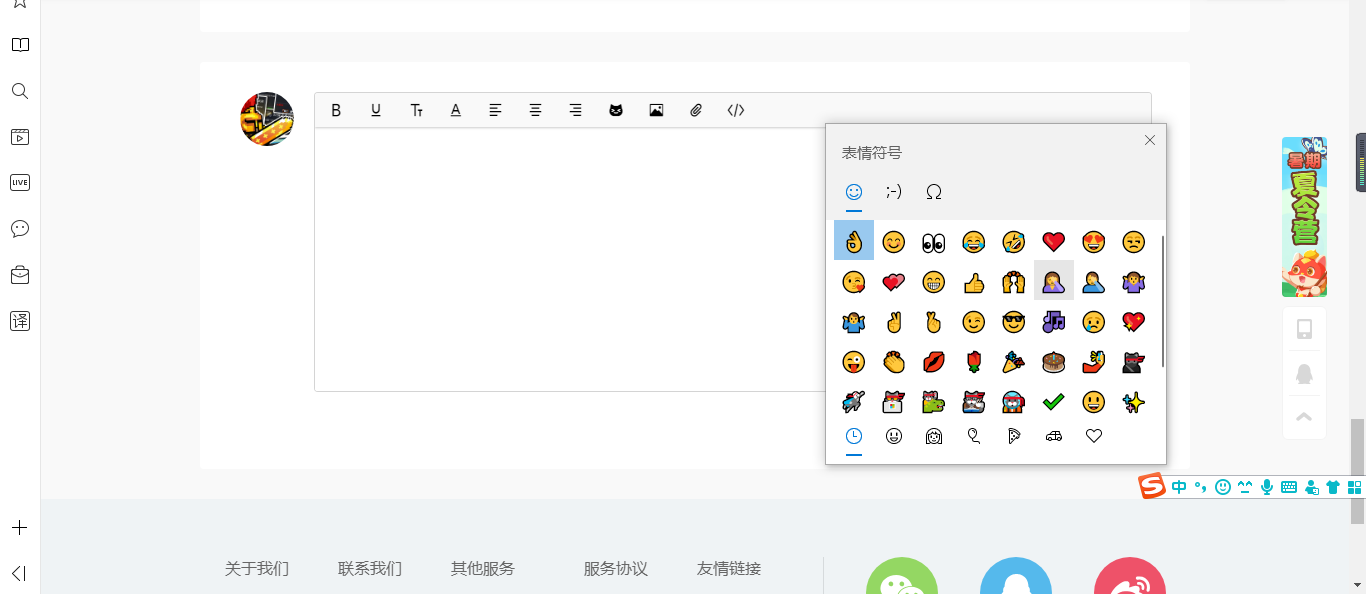The height and width of the screenshot is (594, 1366).
Task: Insert the red heart emoji
Action: coord(1054,241)
